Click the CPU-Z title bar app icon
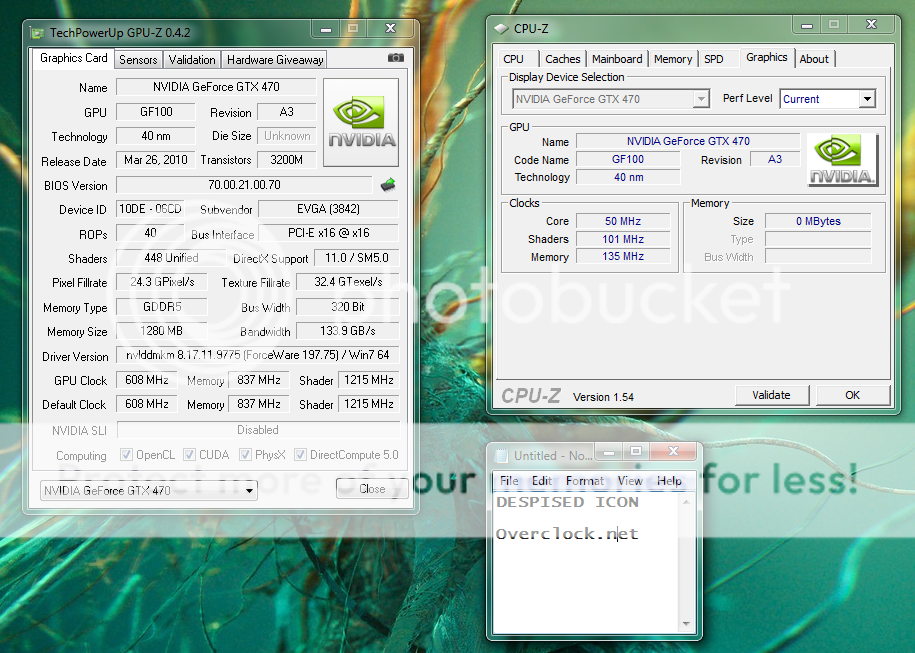915x653 pixels. pyautogui.click(x=501, y=28)
